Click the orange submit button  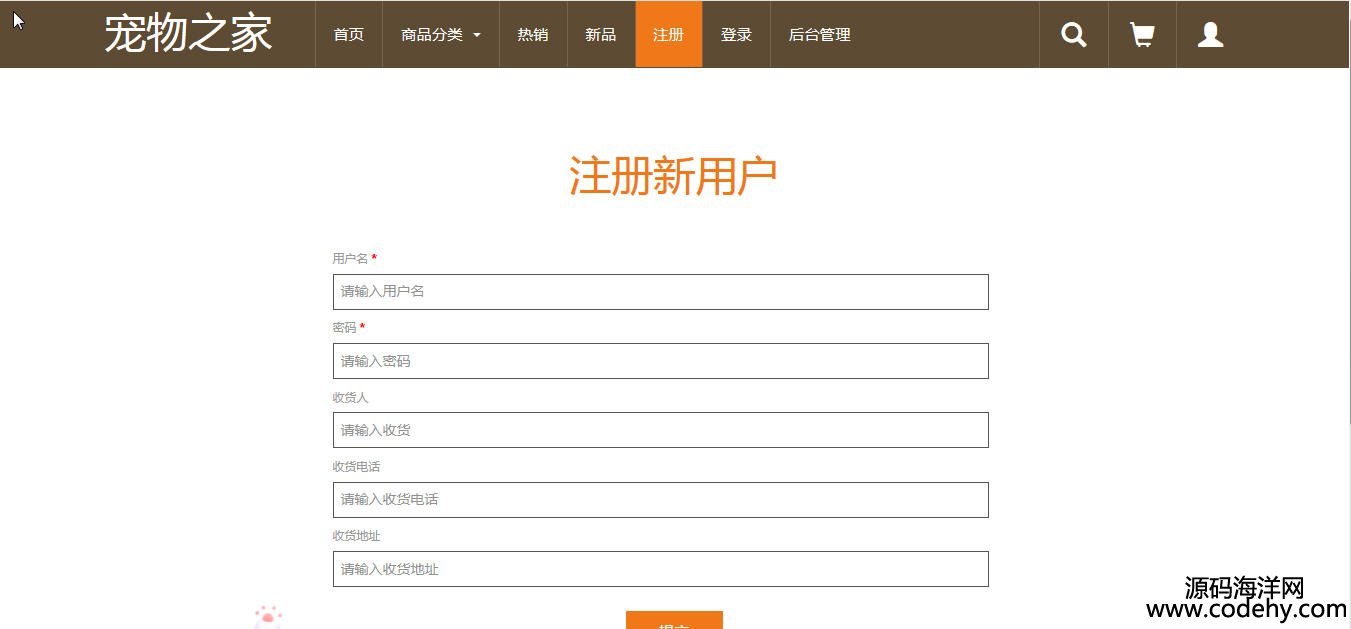click(674, 621)
